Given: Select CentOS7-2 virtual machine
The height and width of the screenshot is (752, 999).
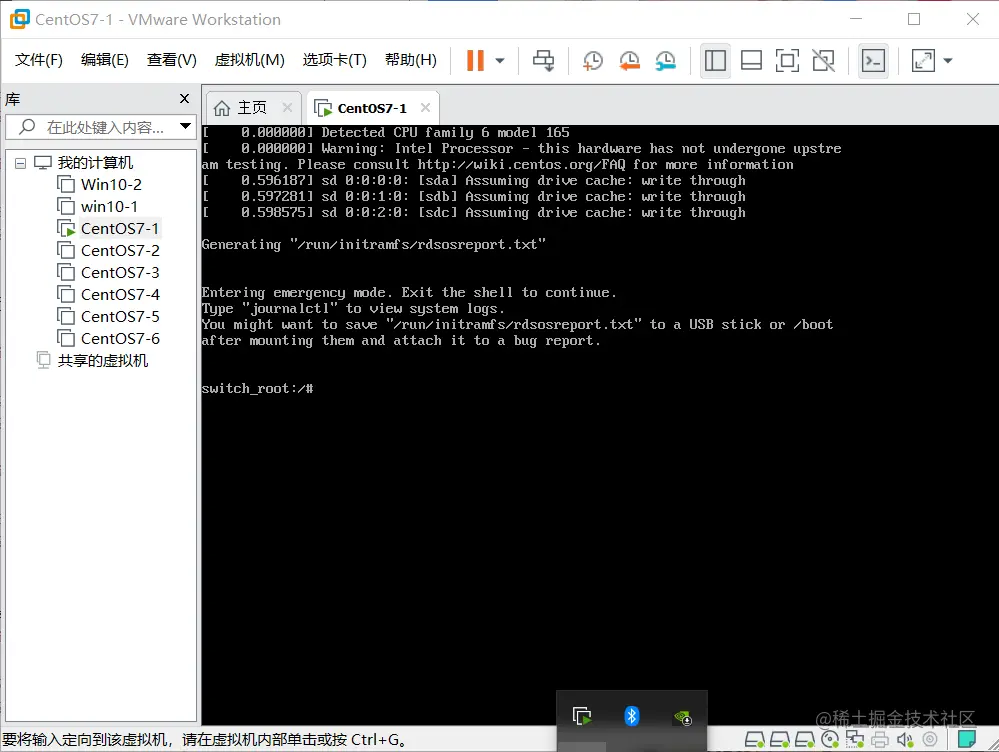Looking at the screenshot, I should (120, 250).
